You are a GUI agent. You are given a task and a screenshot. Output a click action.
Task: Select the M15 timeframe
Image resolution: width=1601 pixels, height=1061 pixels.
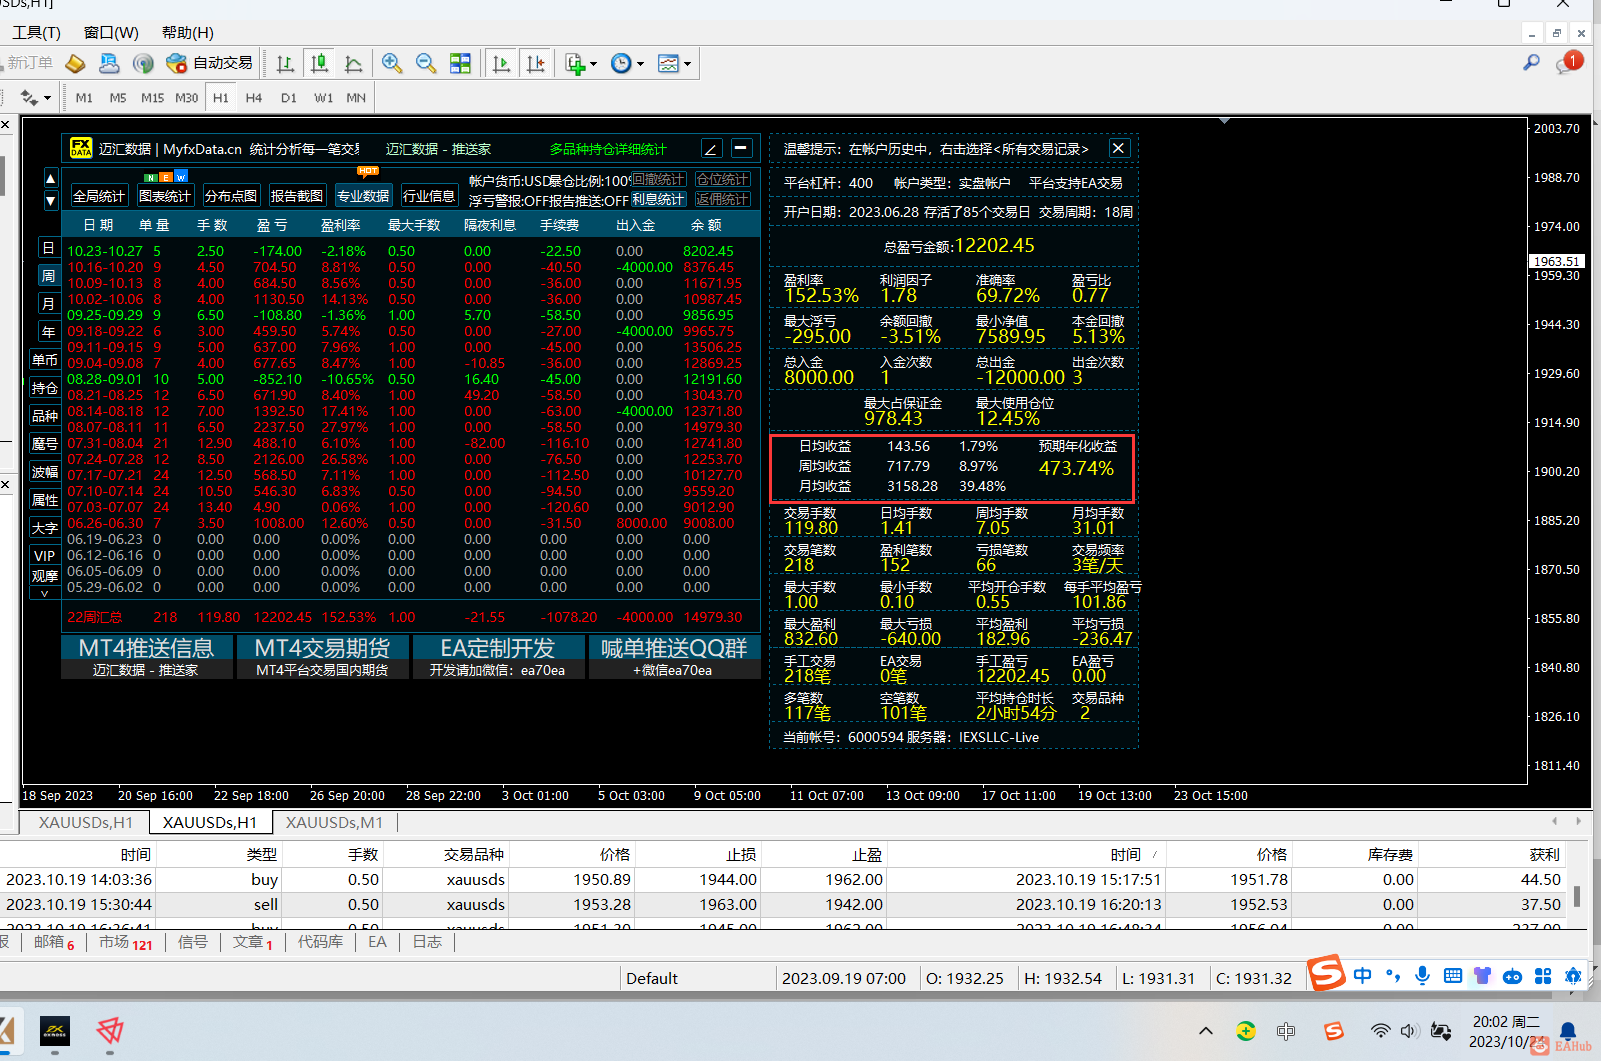click(152, 98)
